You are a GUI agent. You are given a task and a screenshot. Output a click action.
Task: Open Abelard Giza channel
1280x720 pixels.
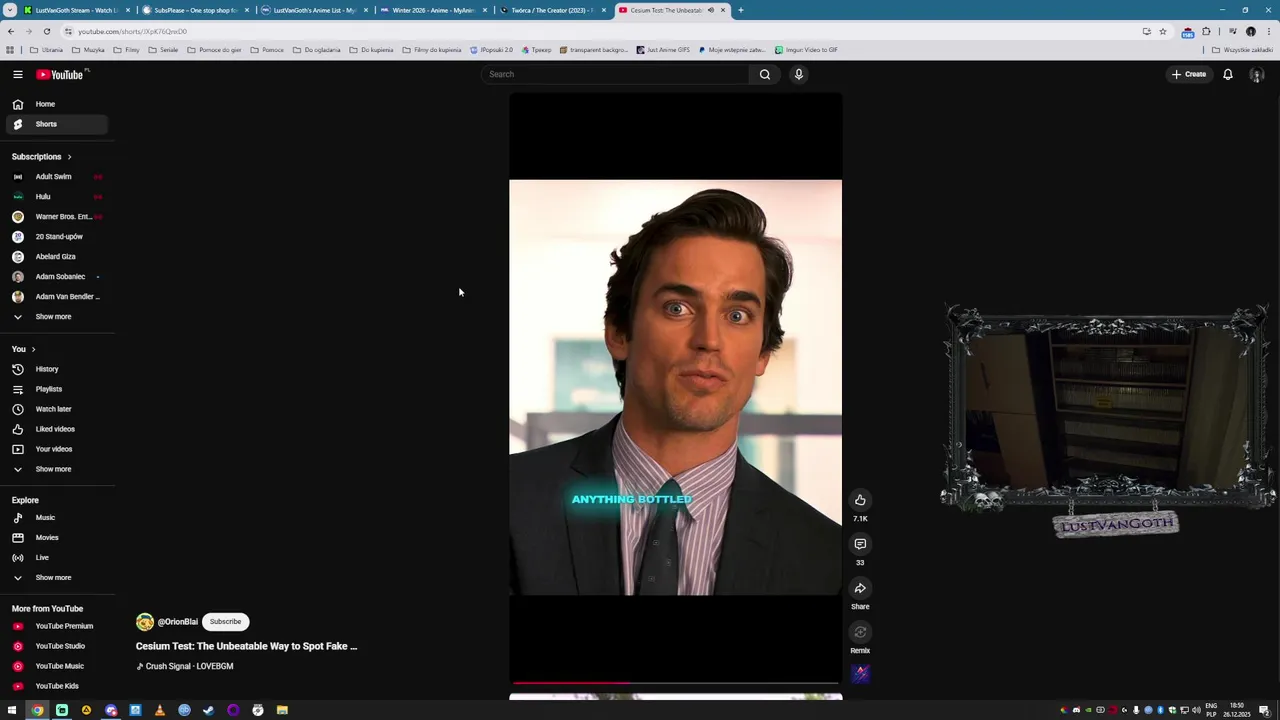(x=59, y=257)
